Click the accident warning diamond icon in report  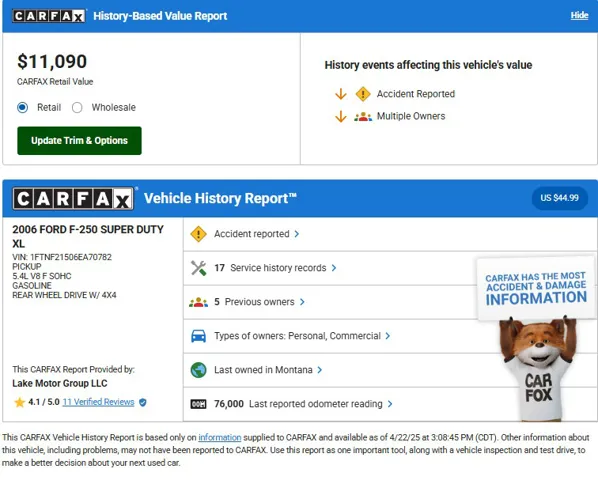point(198,234)
